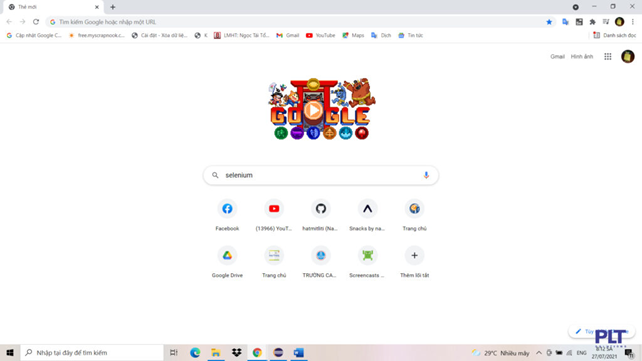Open the Facebook shortcut
This screenshot has width=642, height=361.
[227, 215]
